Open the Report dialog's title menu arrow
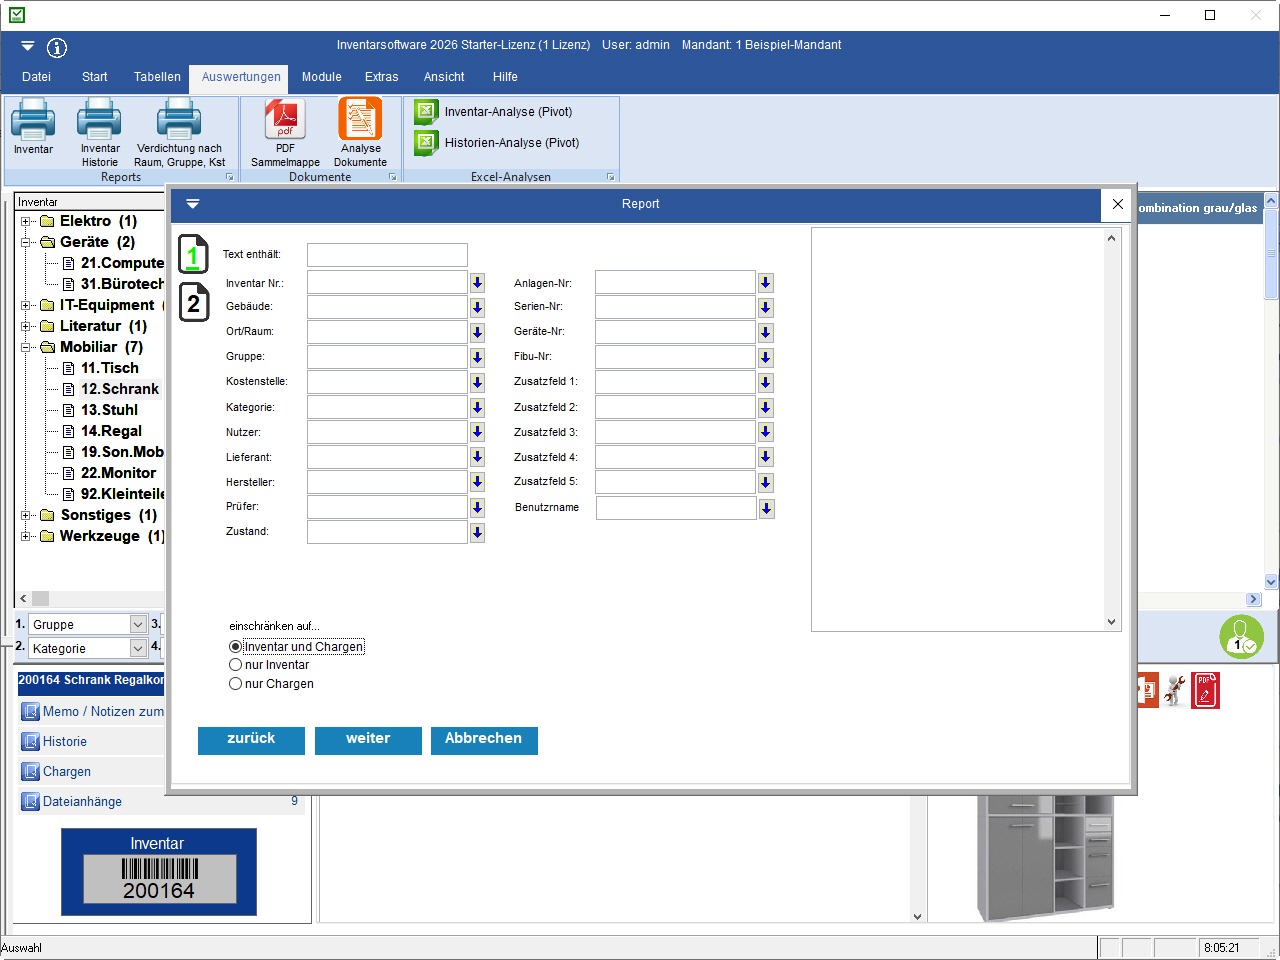The image size is (1280, 960). tap(193, 204)
